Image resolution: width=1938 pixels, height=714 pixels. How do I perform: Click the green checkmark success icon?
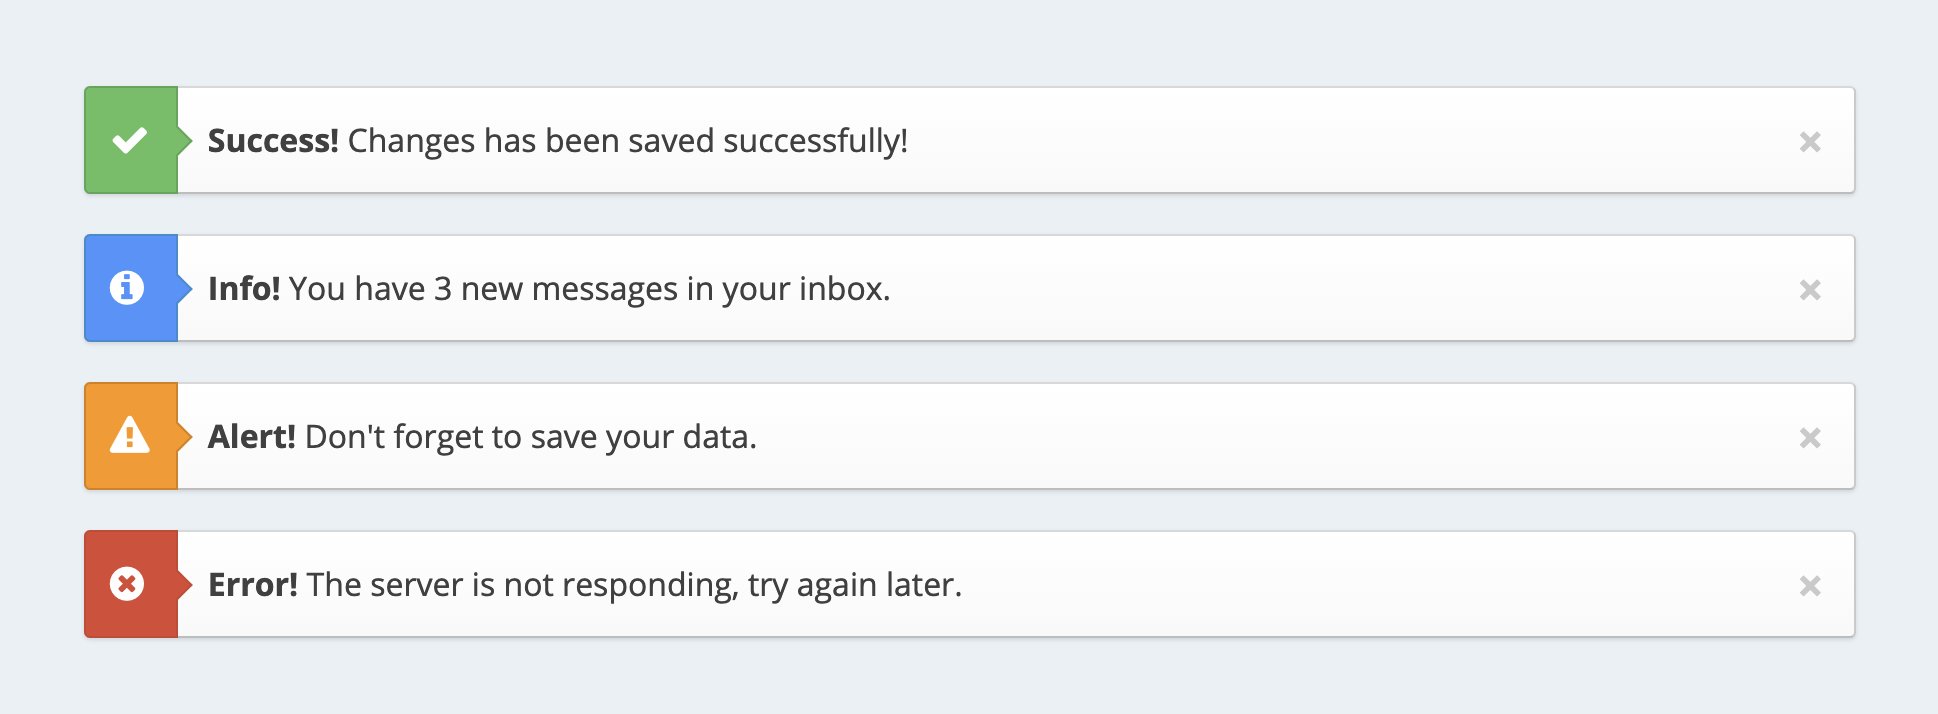pyautogui.click(x=130, y=140)
